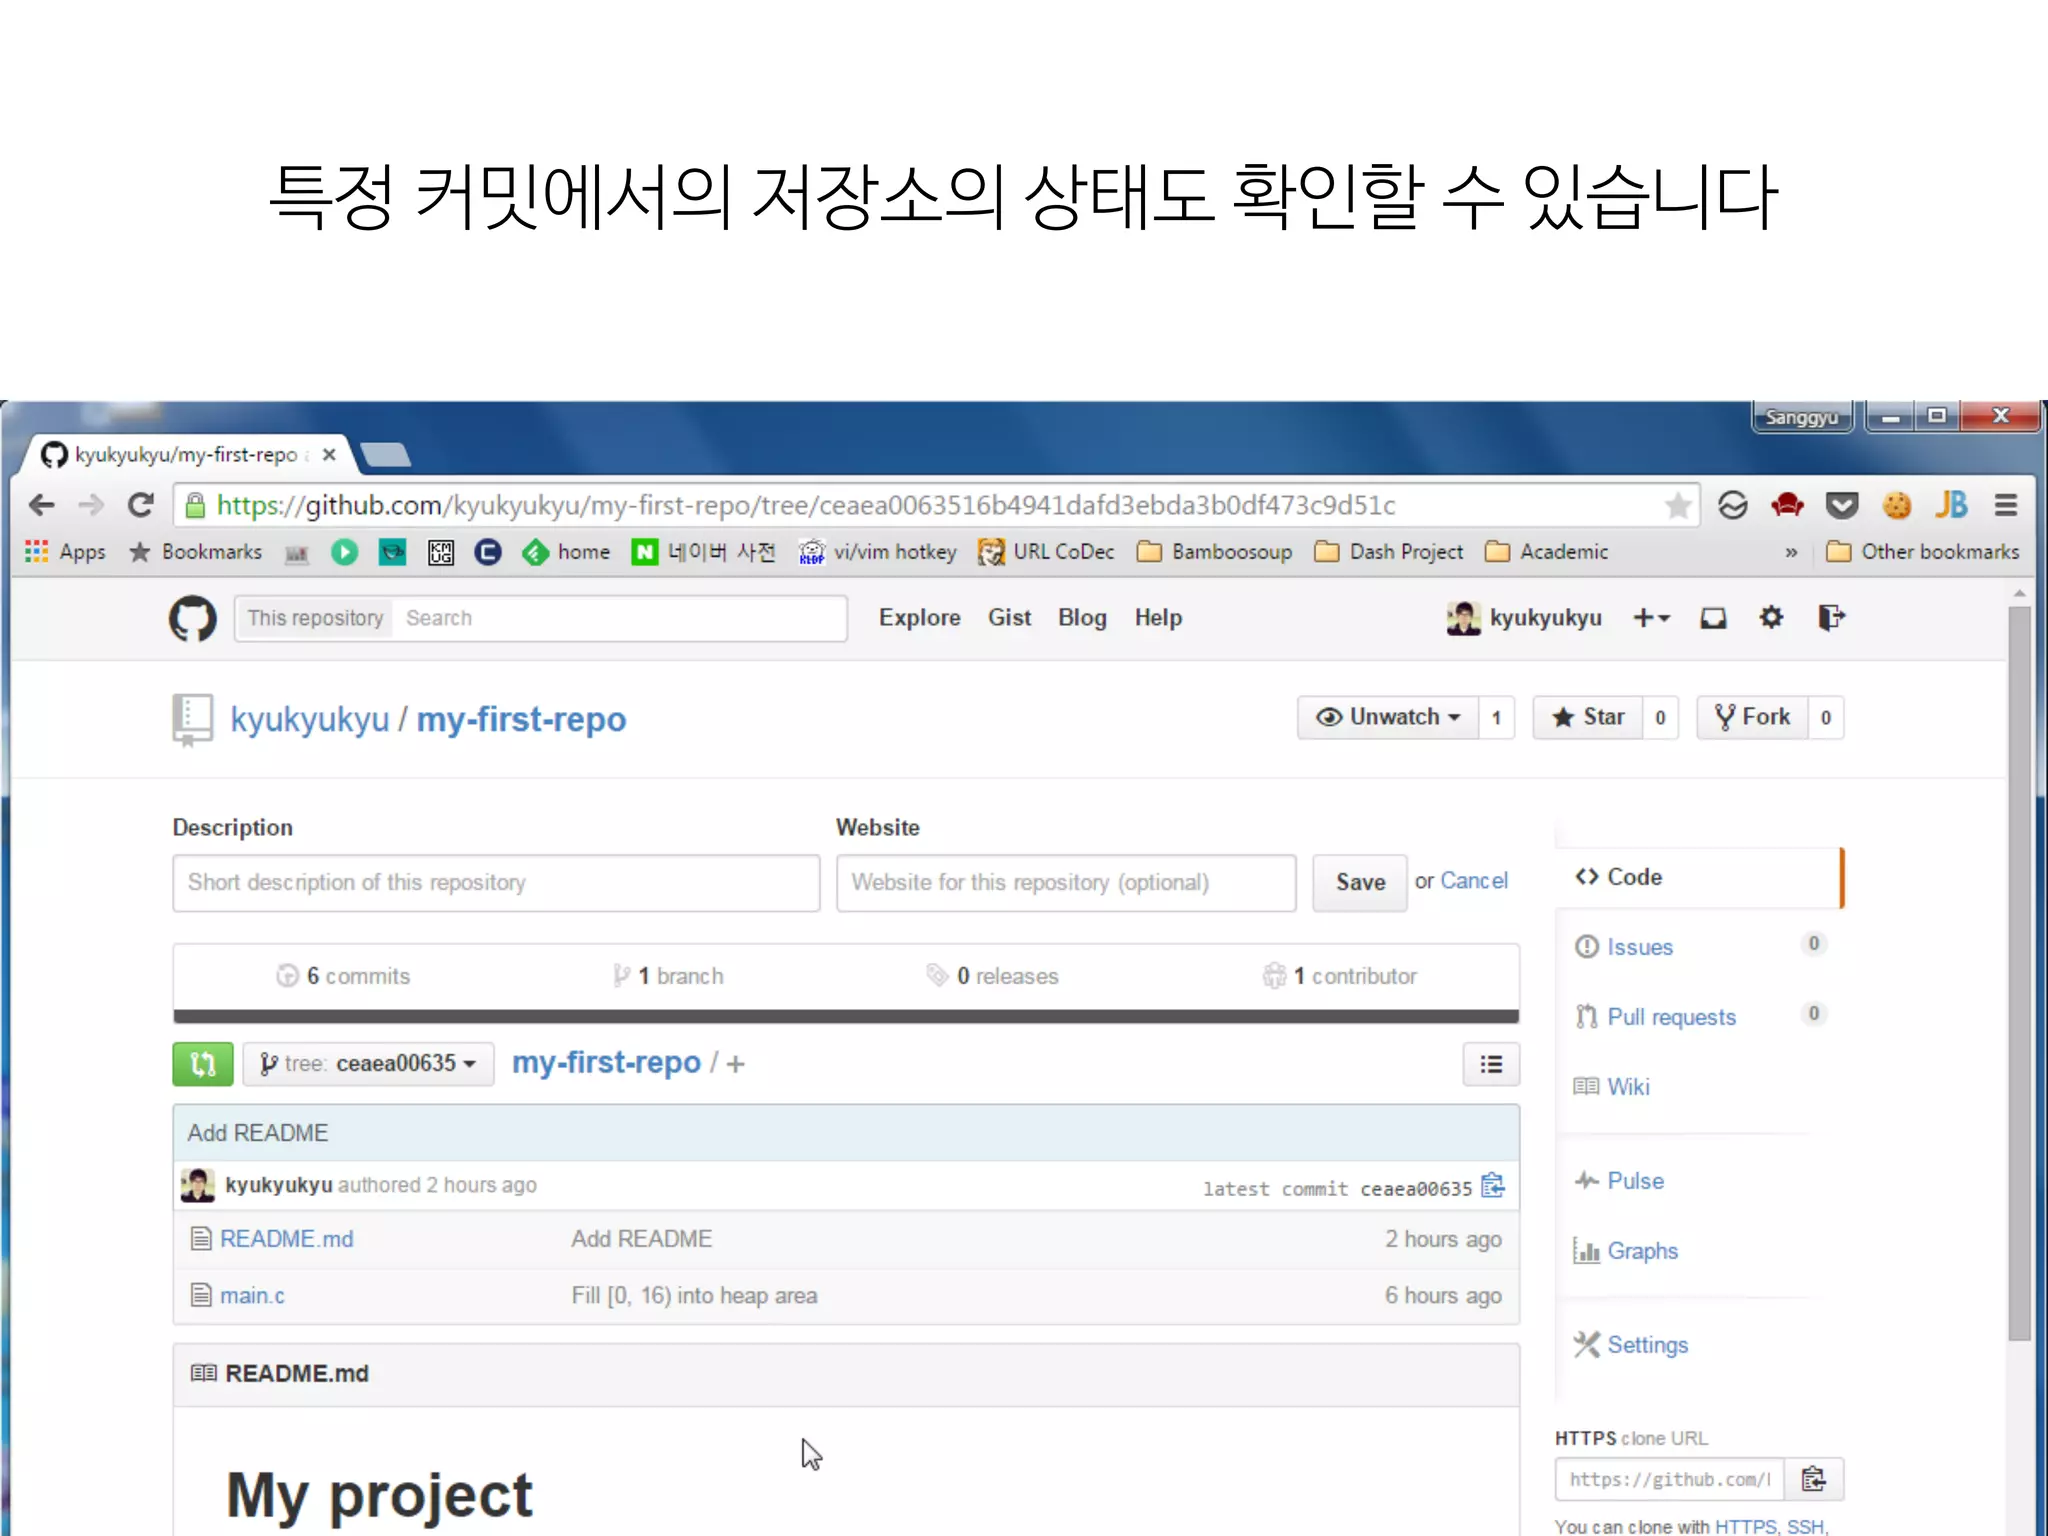This screenshot has height=1536, width=2048.
Task: Click the JB extension icon
Action: click(x=1951, y=505)
